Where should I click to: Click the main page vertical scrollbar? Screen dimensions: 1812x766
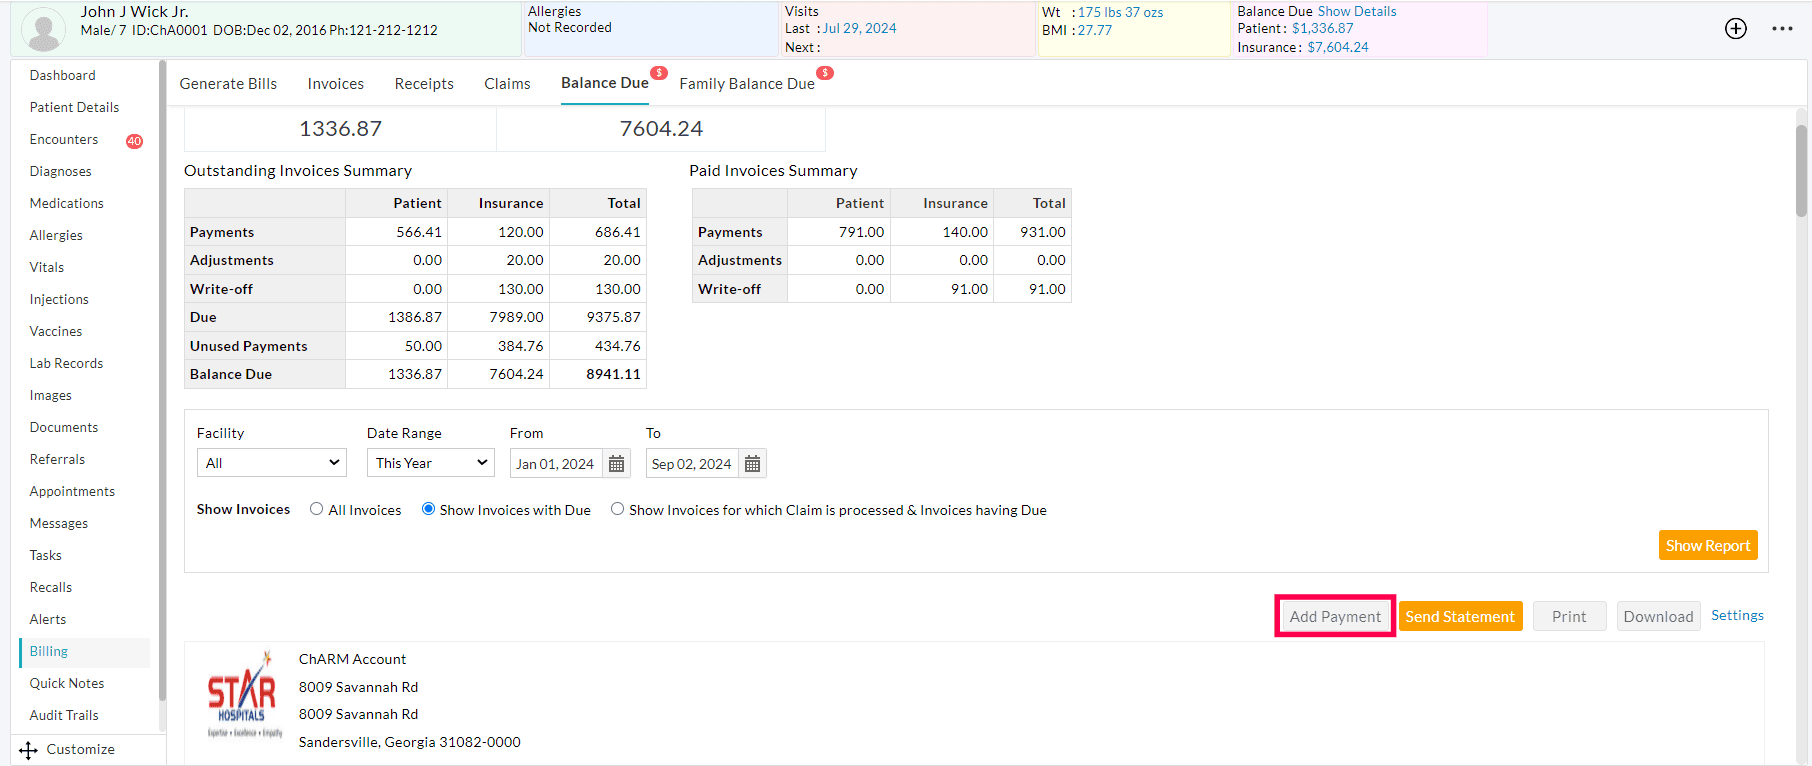click(x=1801, y=170)
